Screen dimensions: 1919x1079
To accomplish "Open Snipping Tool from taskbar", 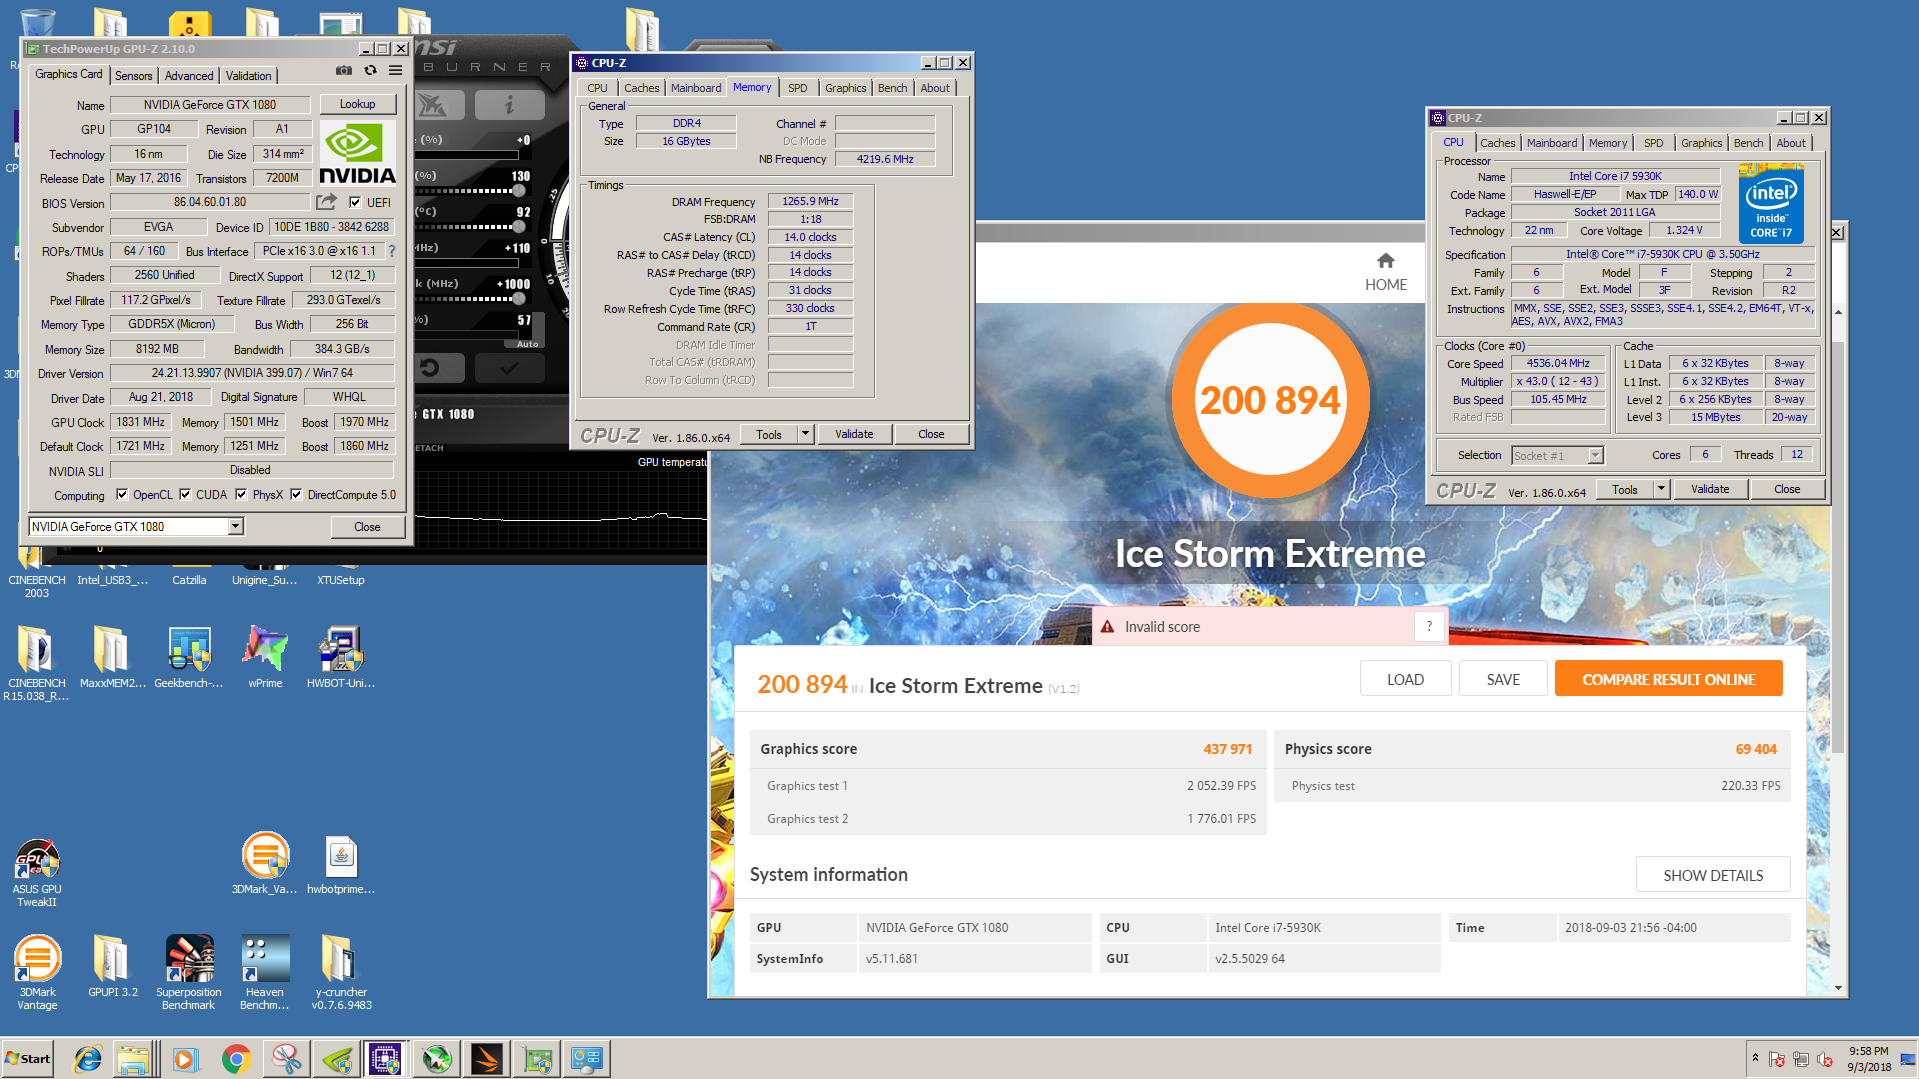I will 286,1059.
